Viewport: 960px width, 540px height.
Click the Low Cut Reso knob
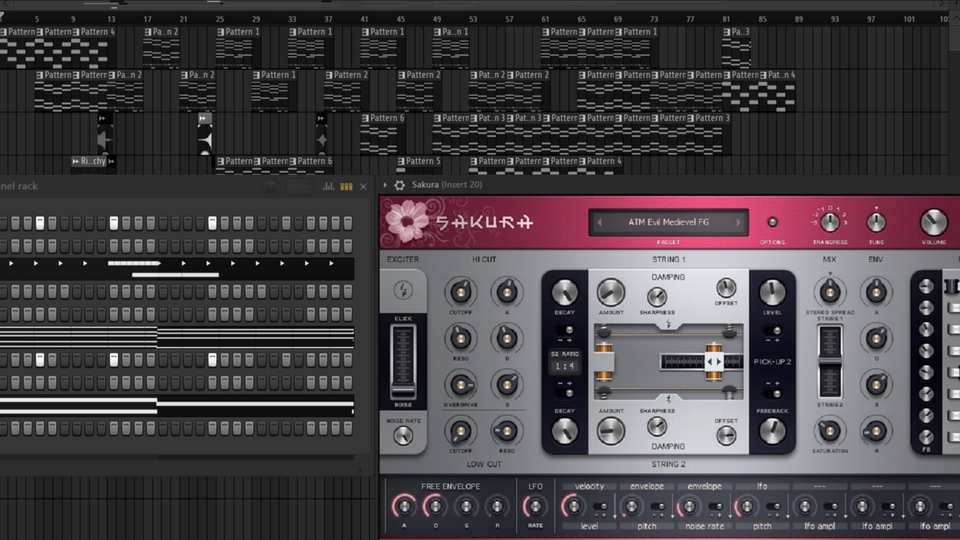tap(506, 431)
